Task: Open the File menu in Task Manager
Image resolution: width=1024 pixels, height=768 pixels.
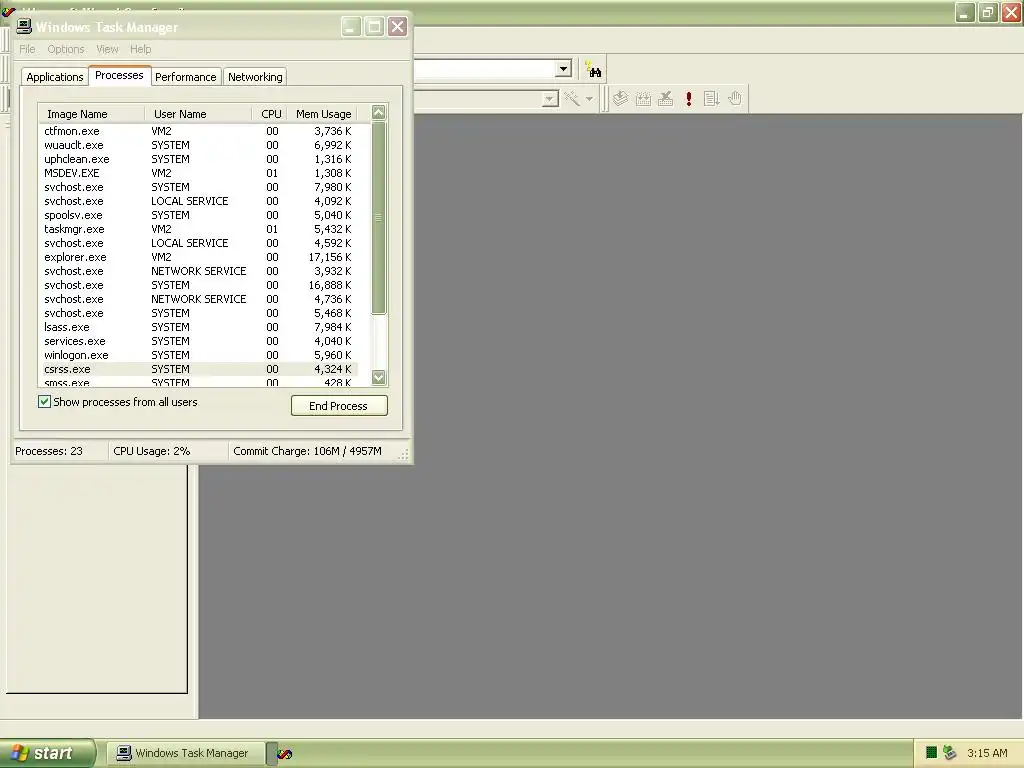Action: click(27, 49)
